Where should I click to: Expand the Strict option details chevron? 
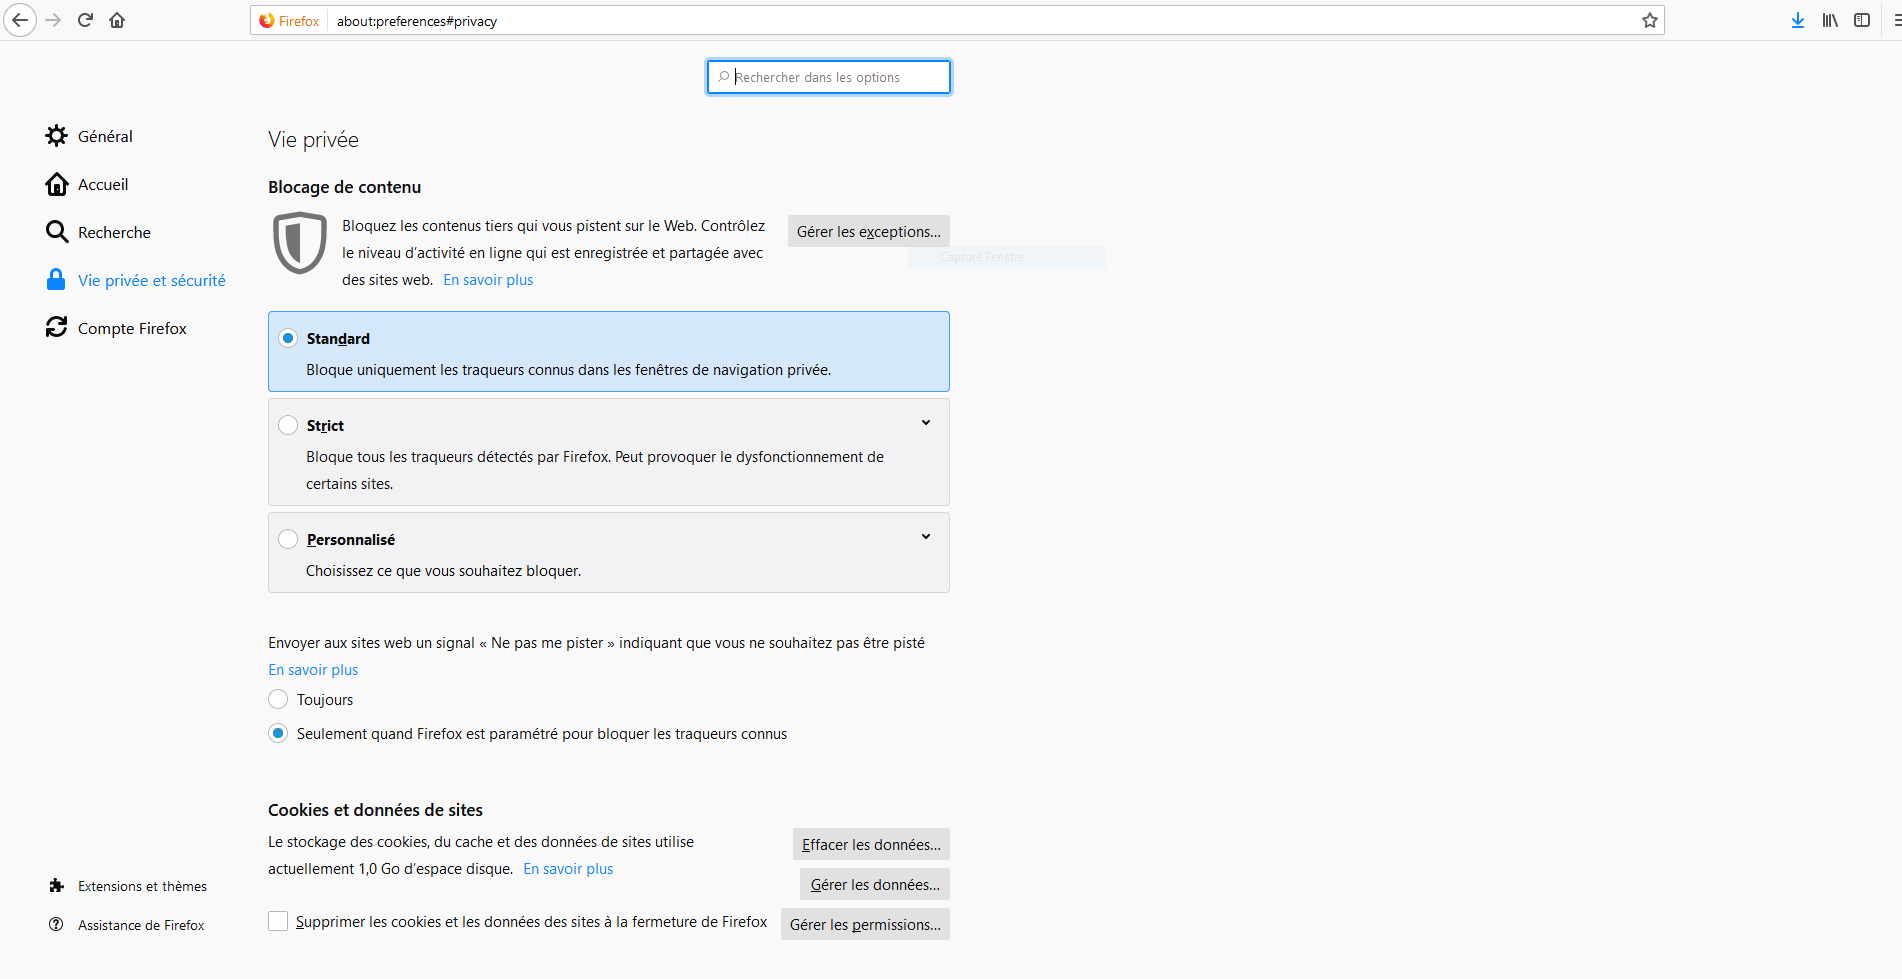(x=926, y=423)
